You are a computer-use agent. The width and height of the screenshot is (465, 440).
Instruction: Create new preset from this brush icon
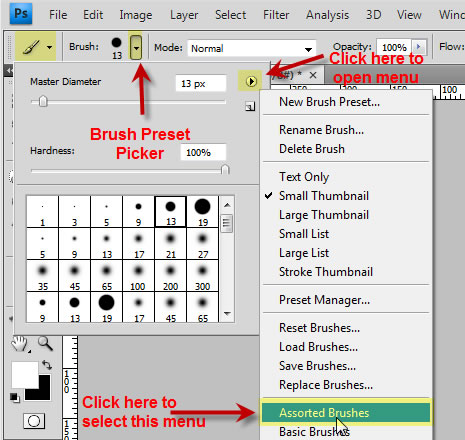tap(250, 107)
